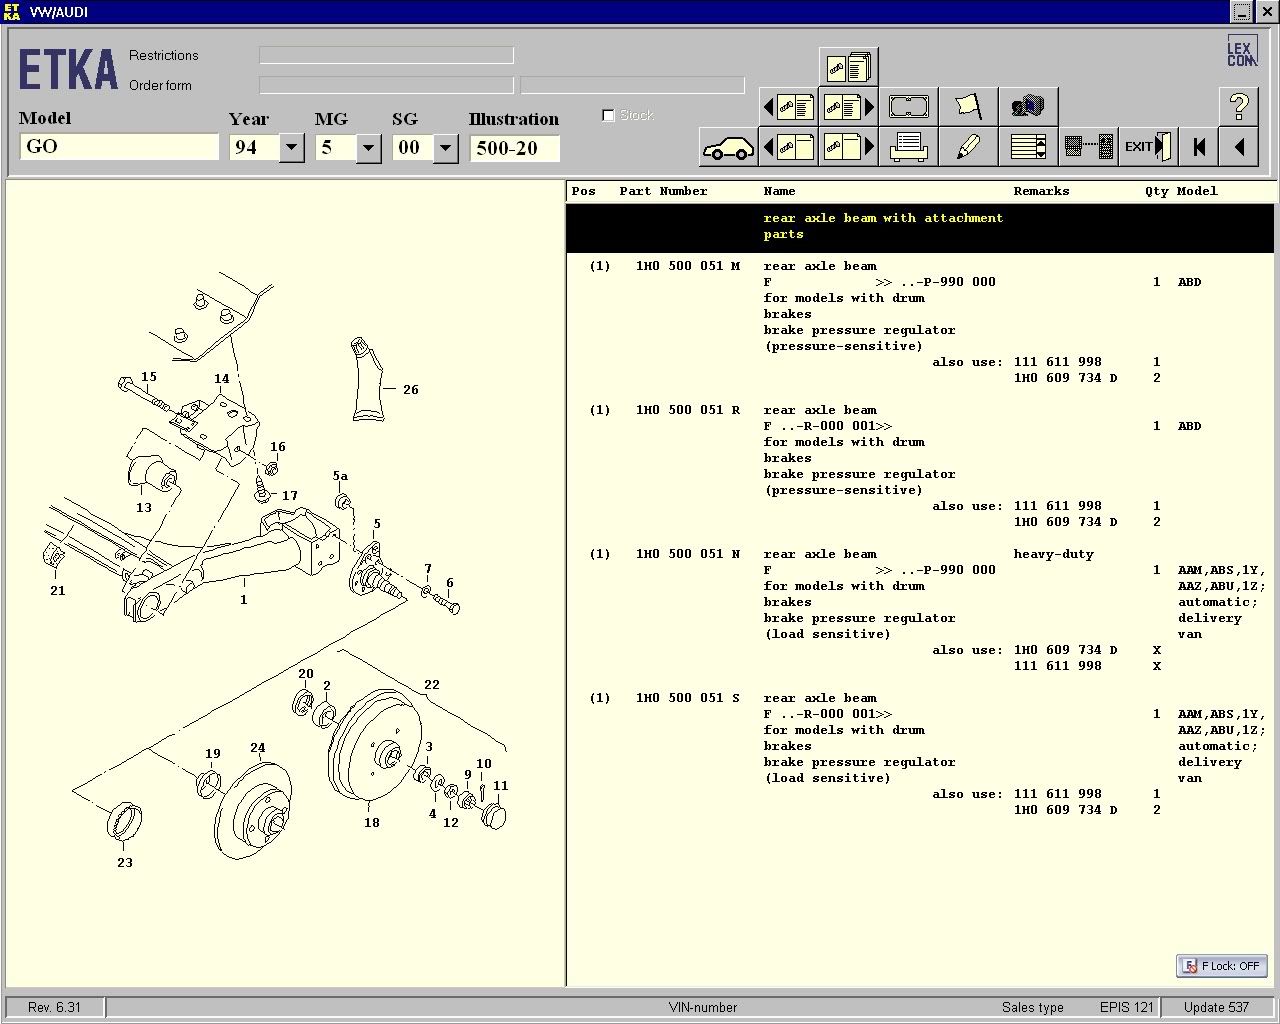
Task: Go to next illustration with parts list
Action: point(848,106)
